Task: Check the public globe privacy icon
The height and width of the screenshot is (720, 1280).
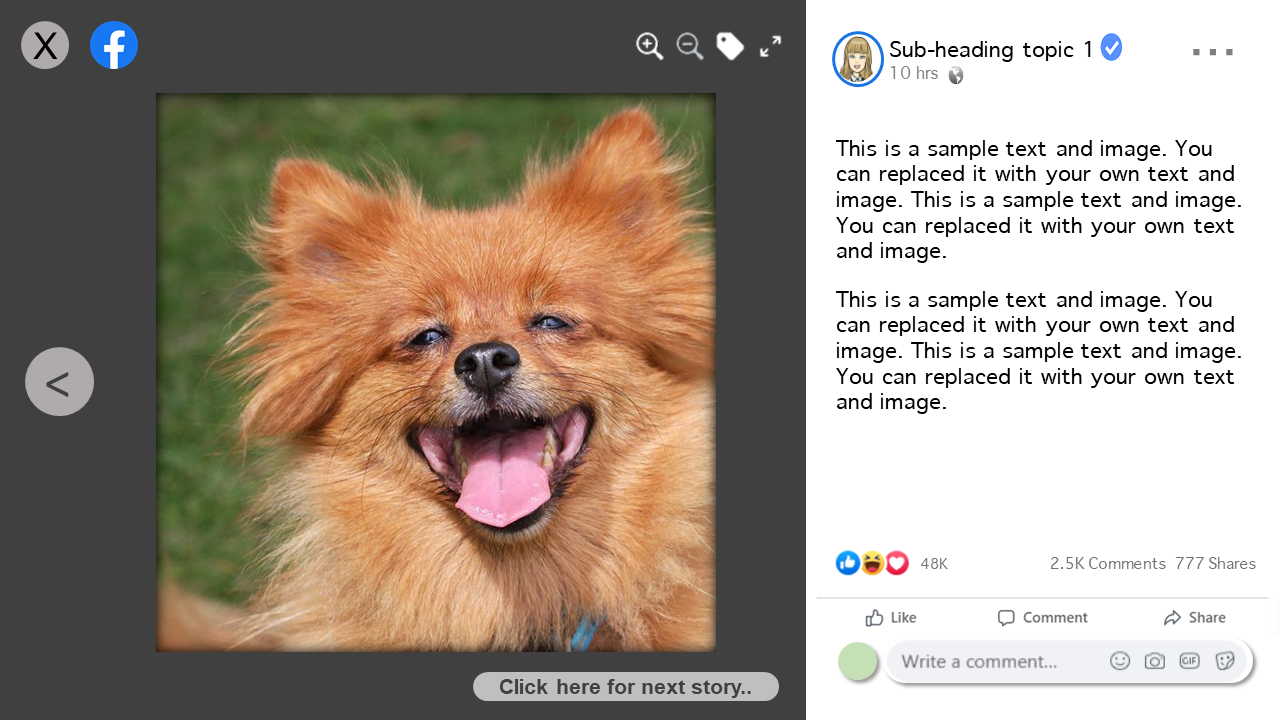Action: coord(956,75)
